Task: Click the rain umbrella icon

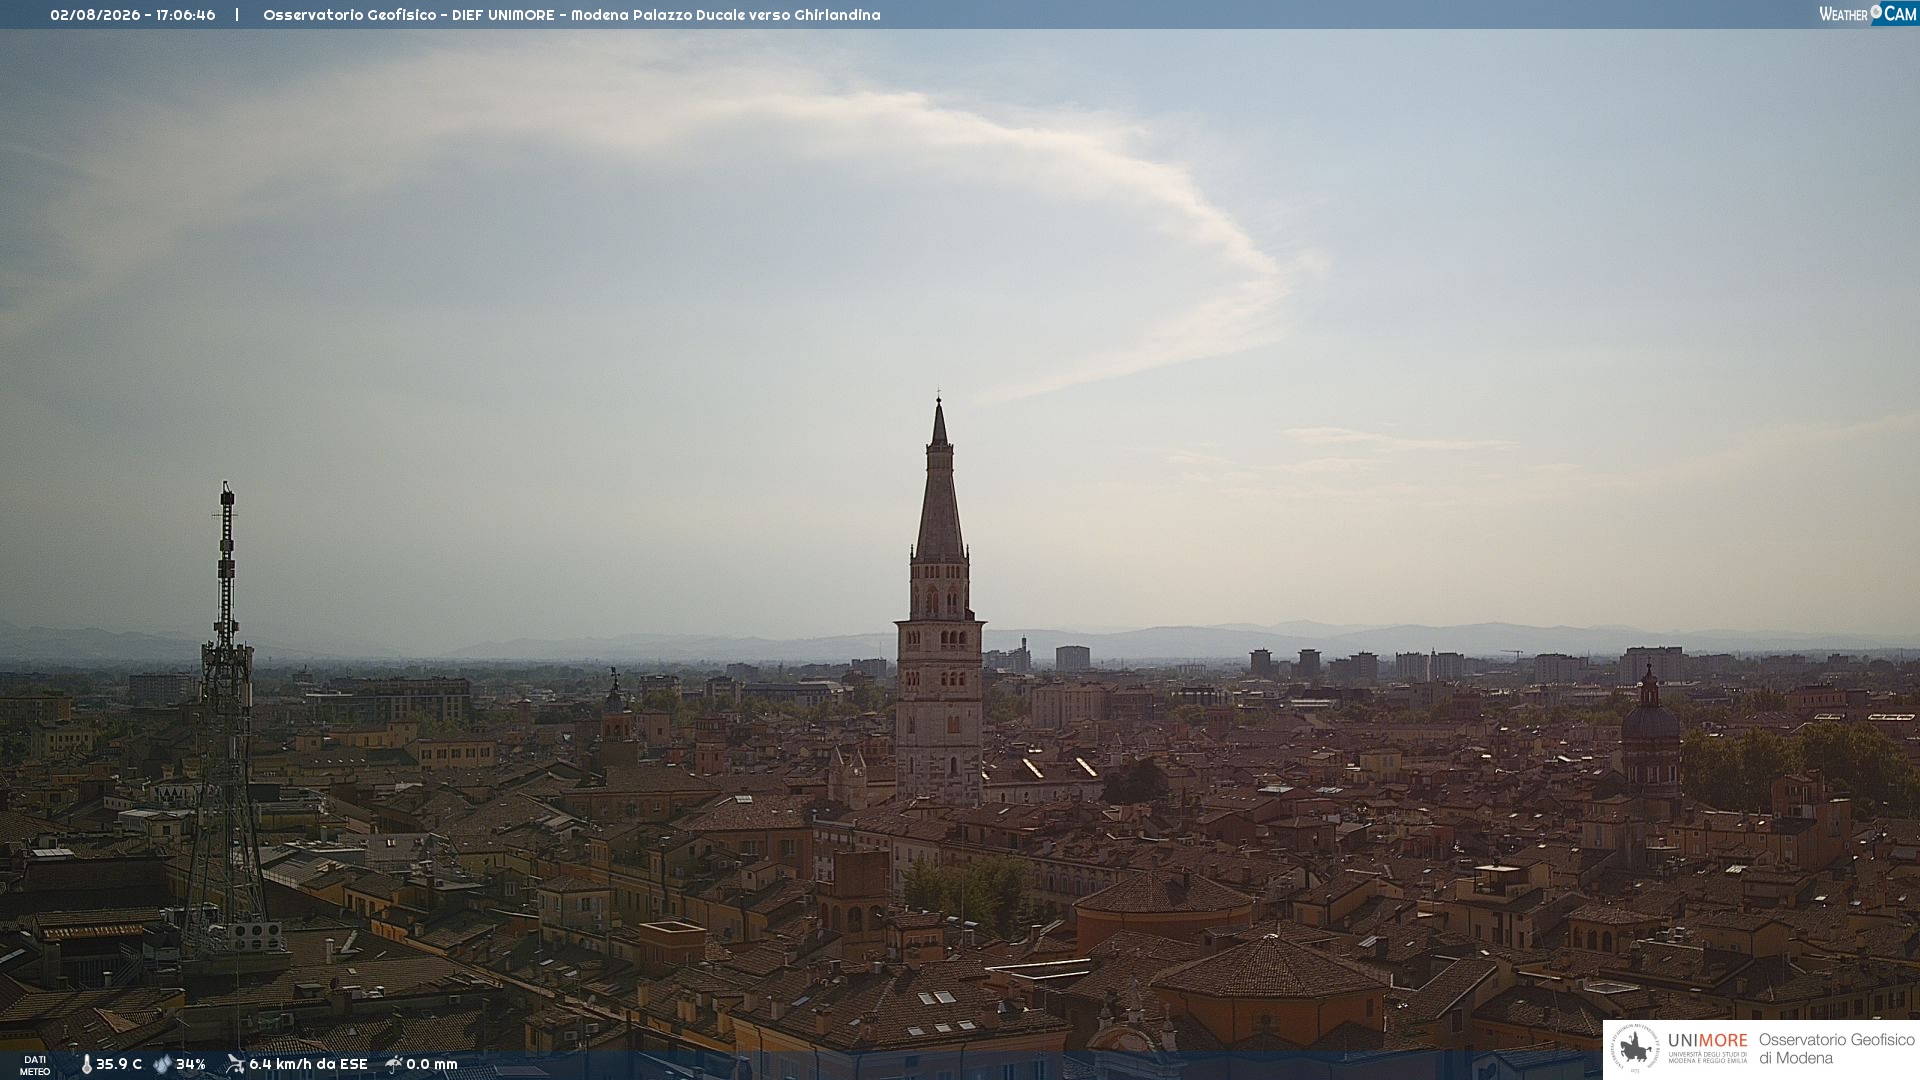Action: (393, 1064)
